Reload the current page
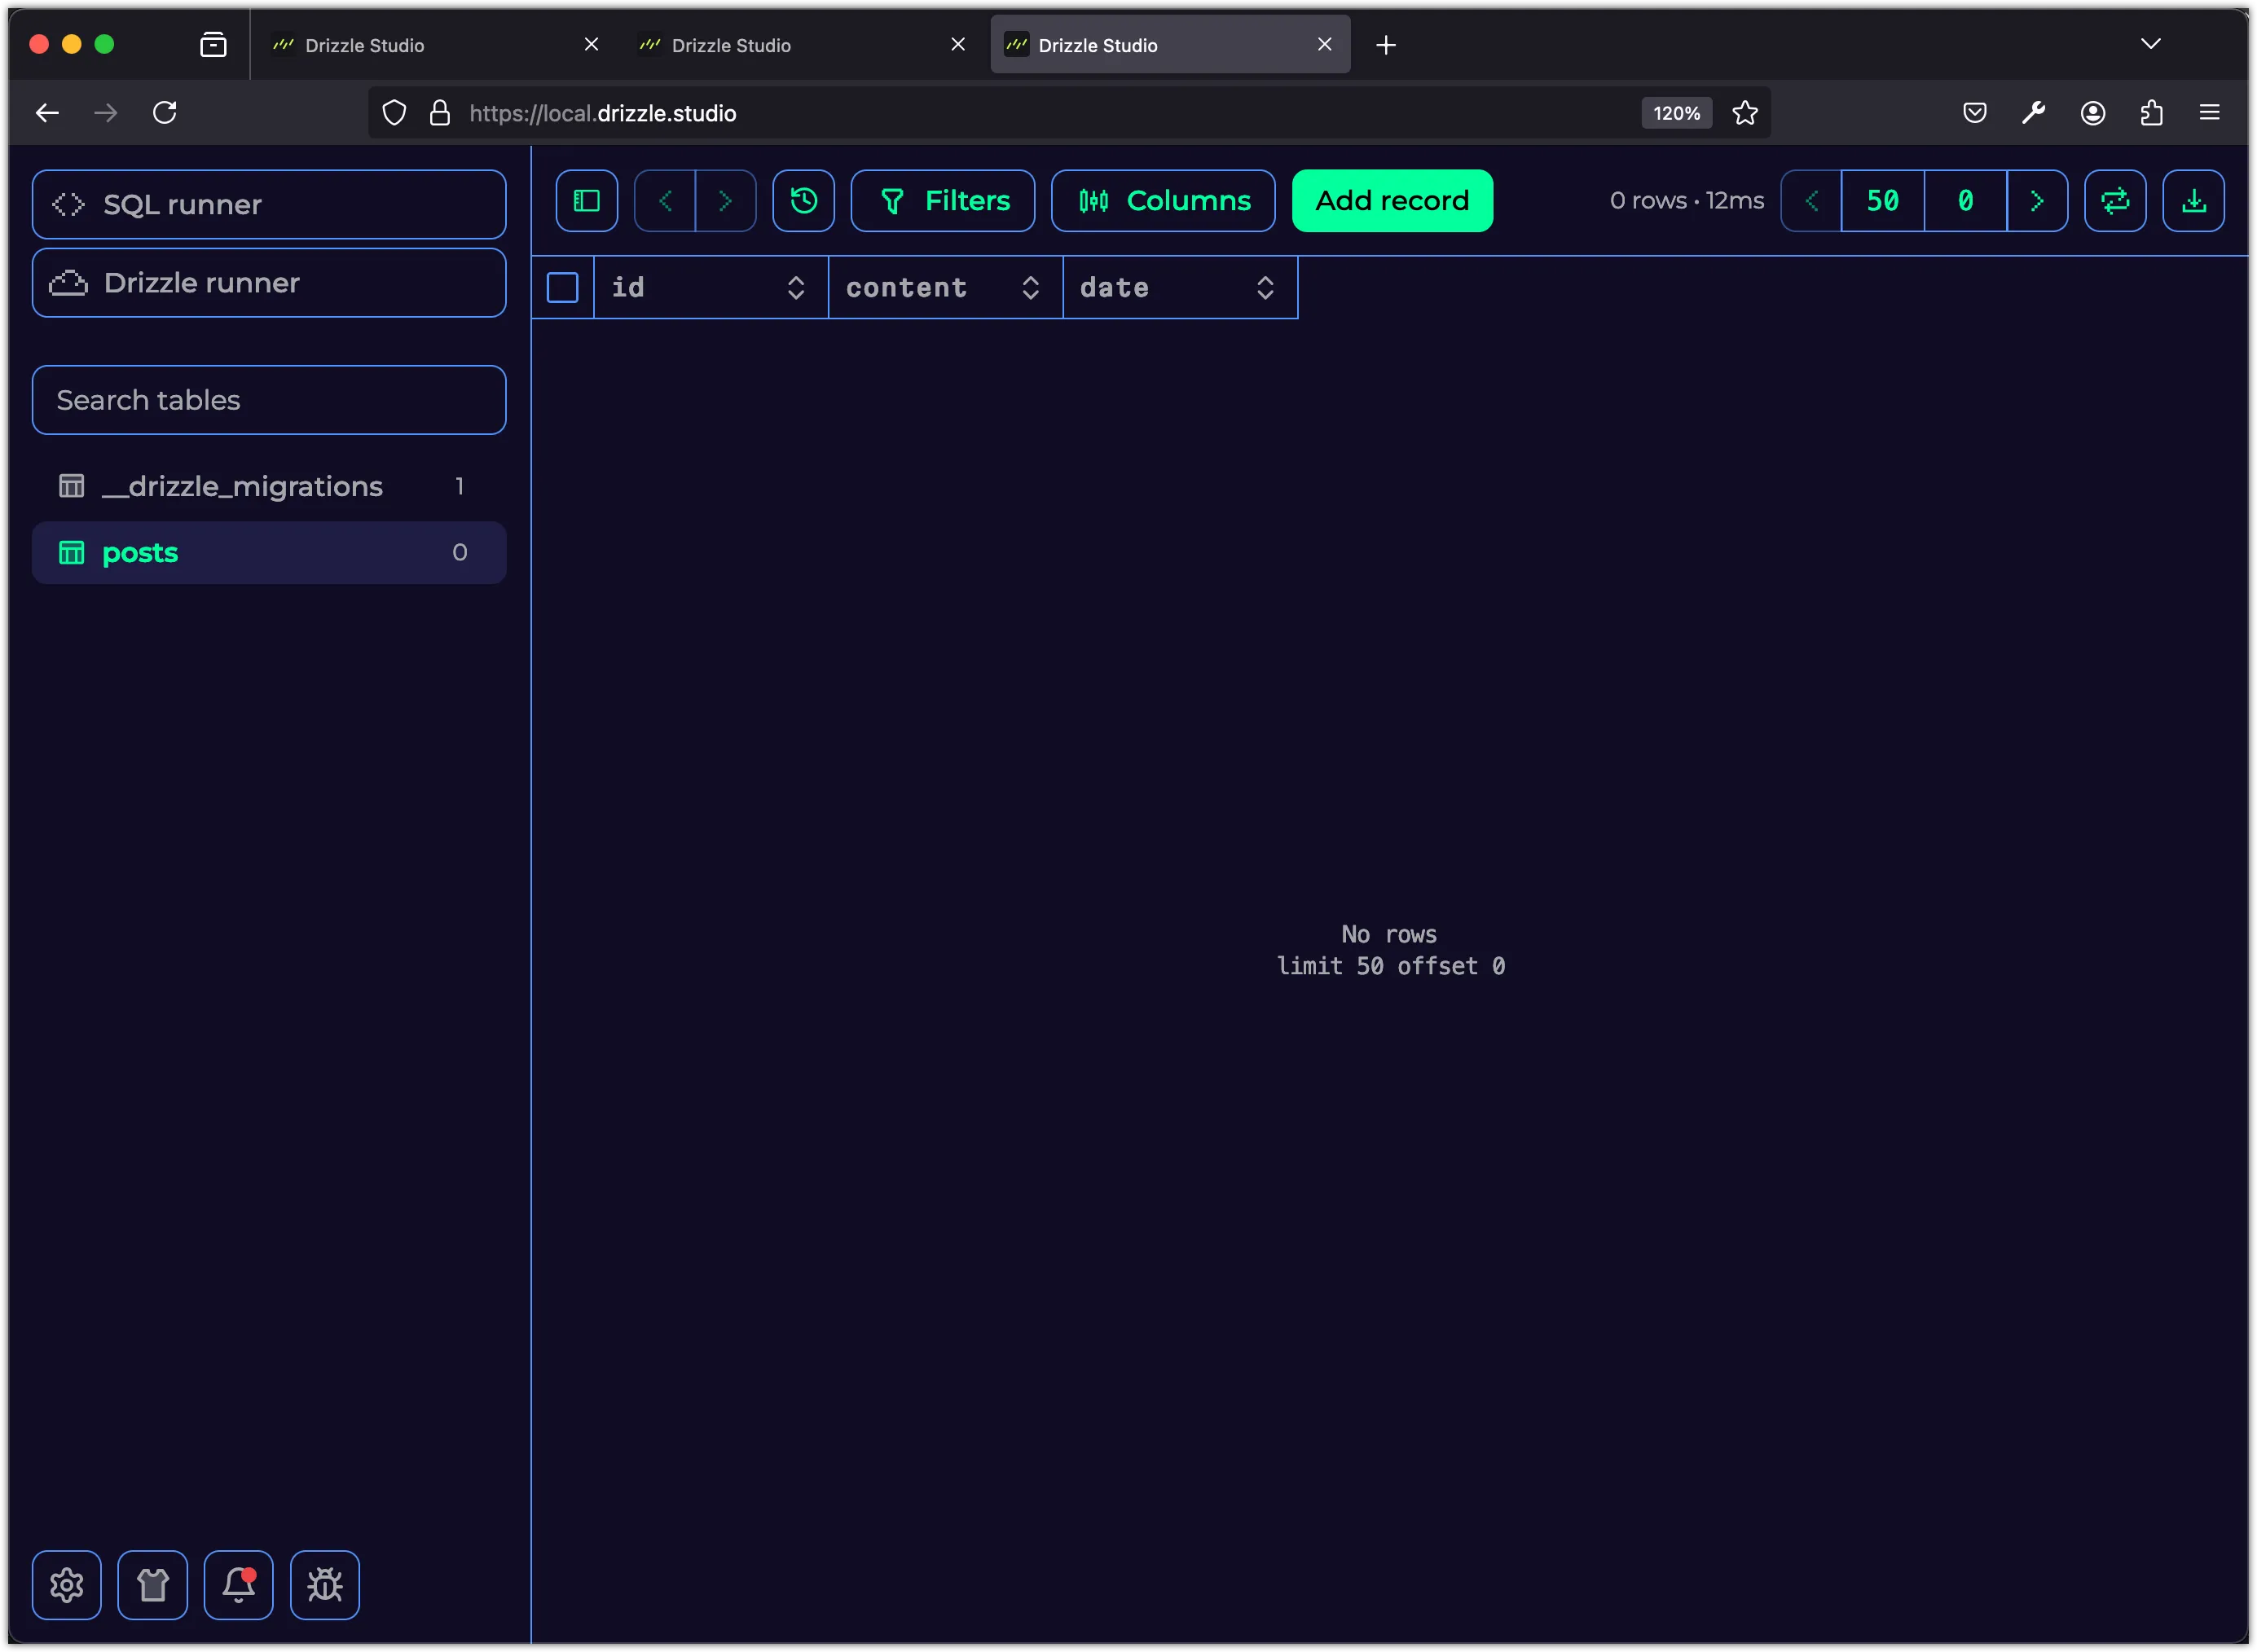 pos(165,113)
